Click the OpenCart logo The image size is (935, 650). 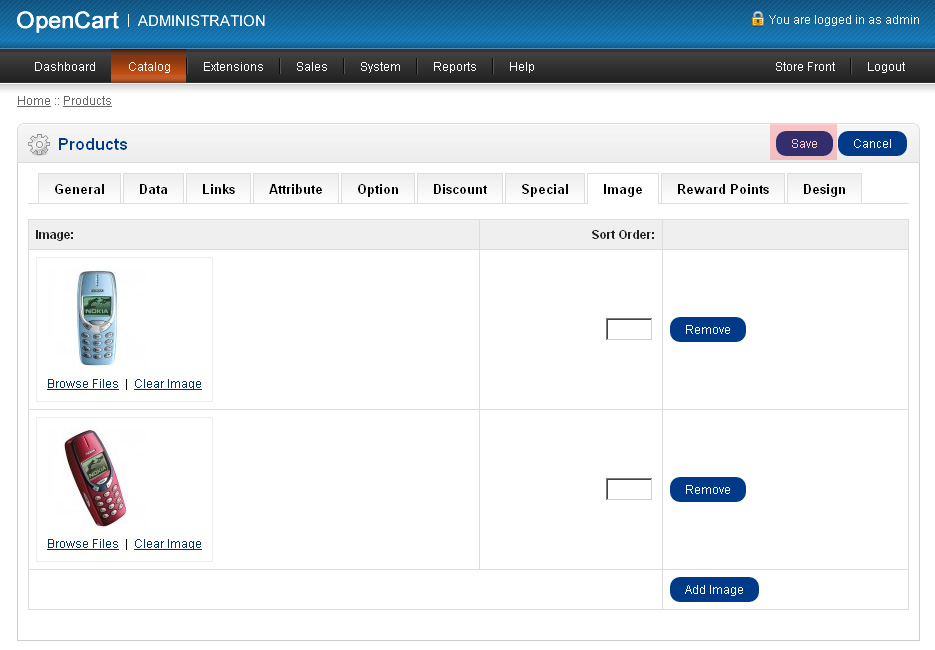coord(67,20)
